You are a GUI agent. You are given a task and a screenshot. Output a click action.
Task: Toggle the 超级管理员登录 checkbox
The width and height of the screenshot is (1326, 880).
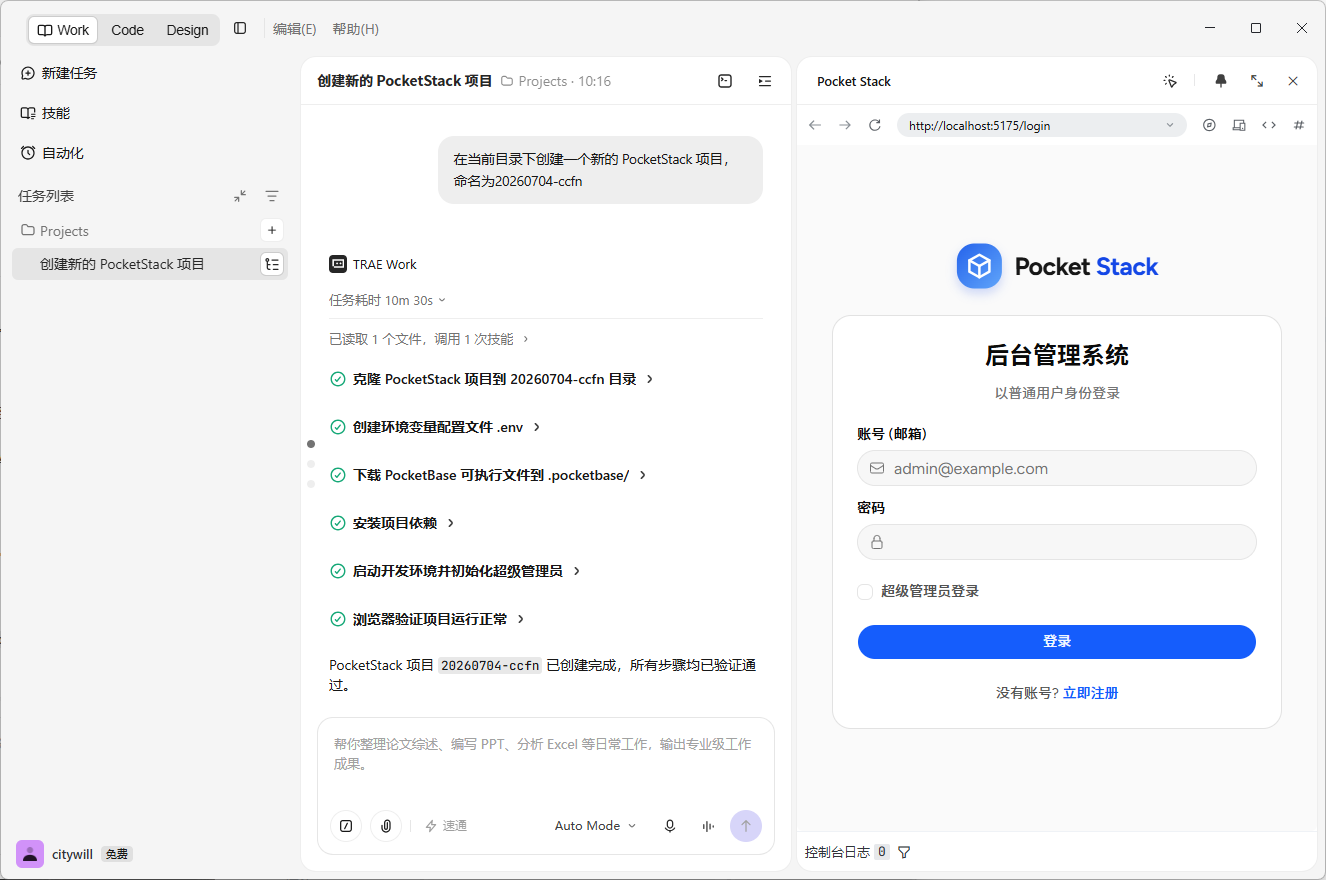tap(865, 592)
